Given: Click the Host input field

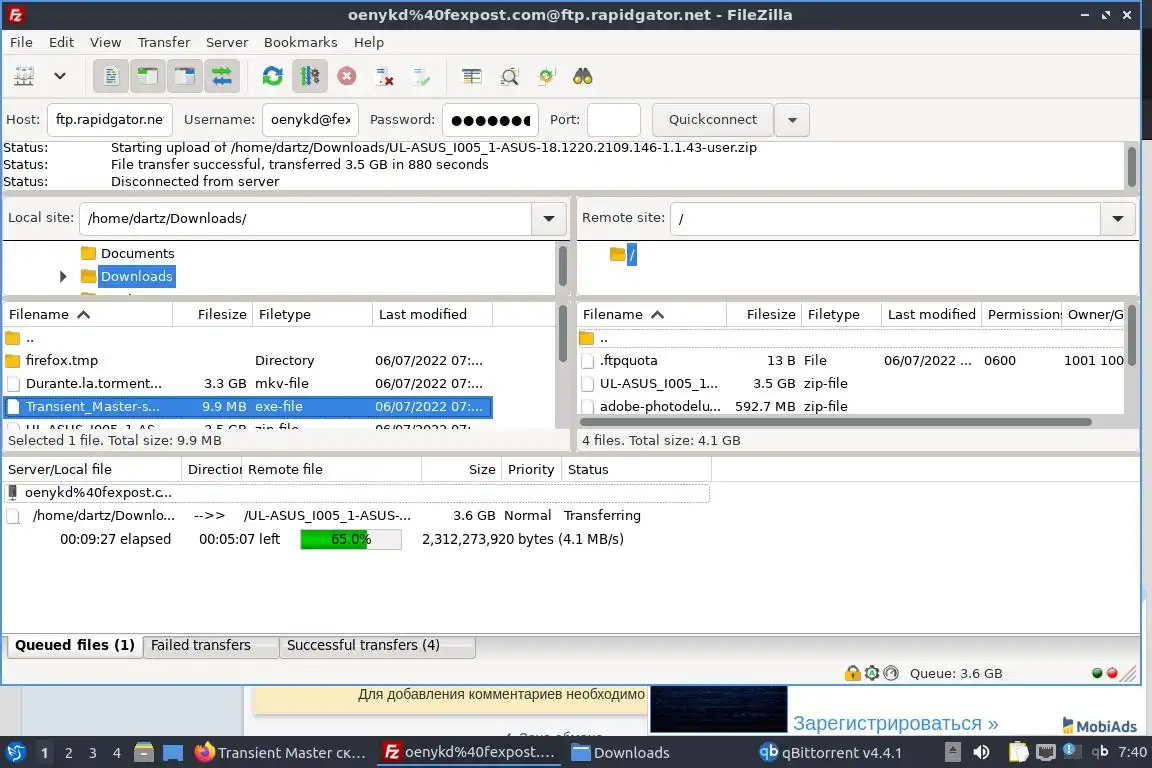Looking at the screenshot, I should coord(109,119).
